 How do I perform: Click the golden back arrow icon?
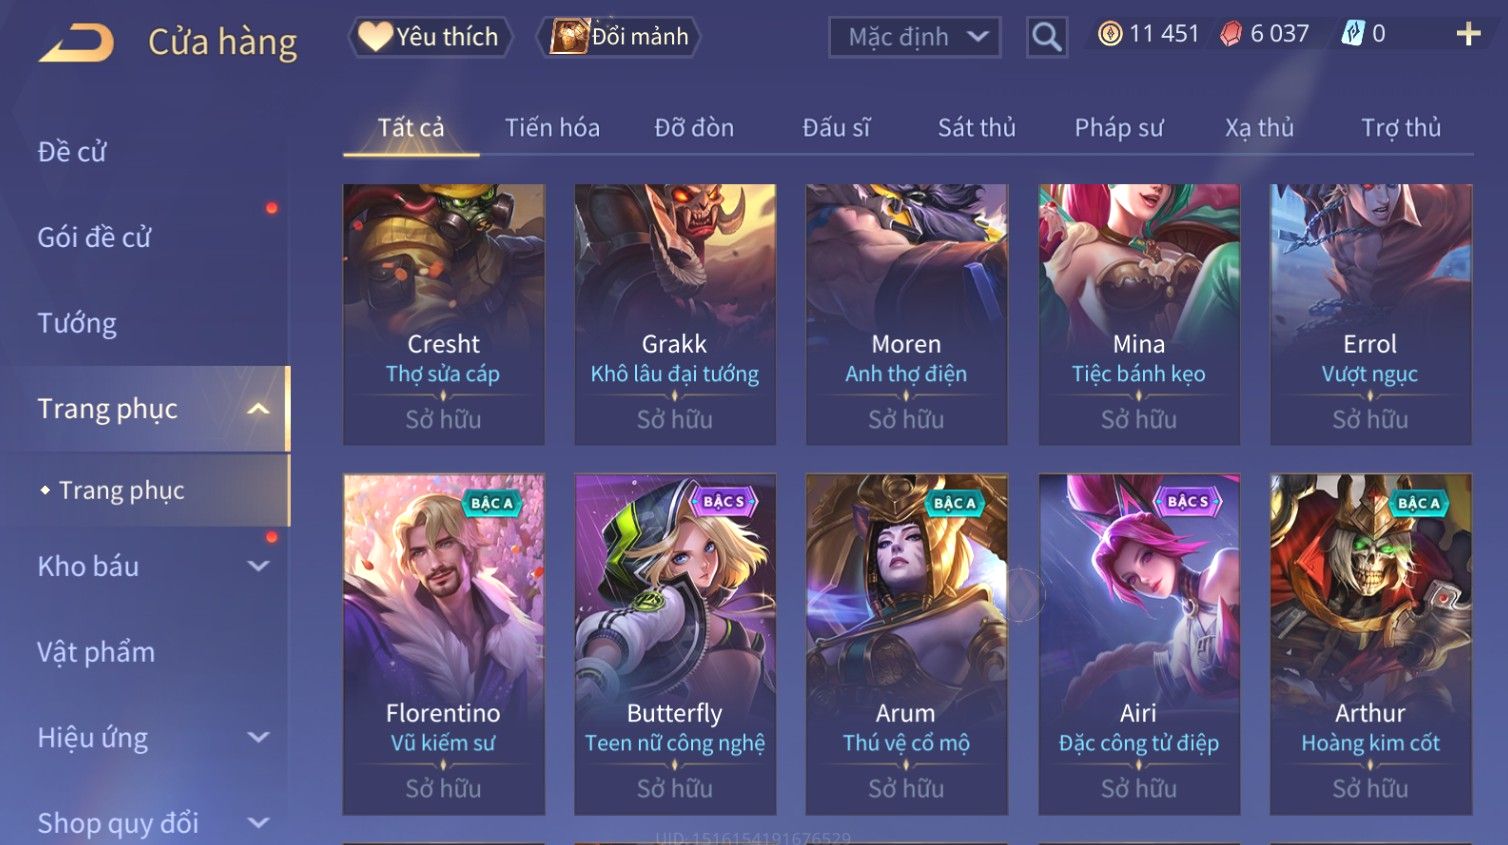pos(77,43)
